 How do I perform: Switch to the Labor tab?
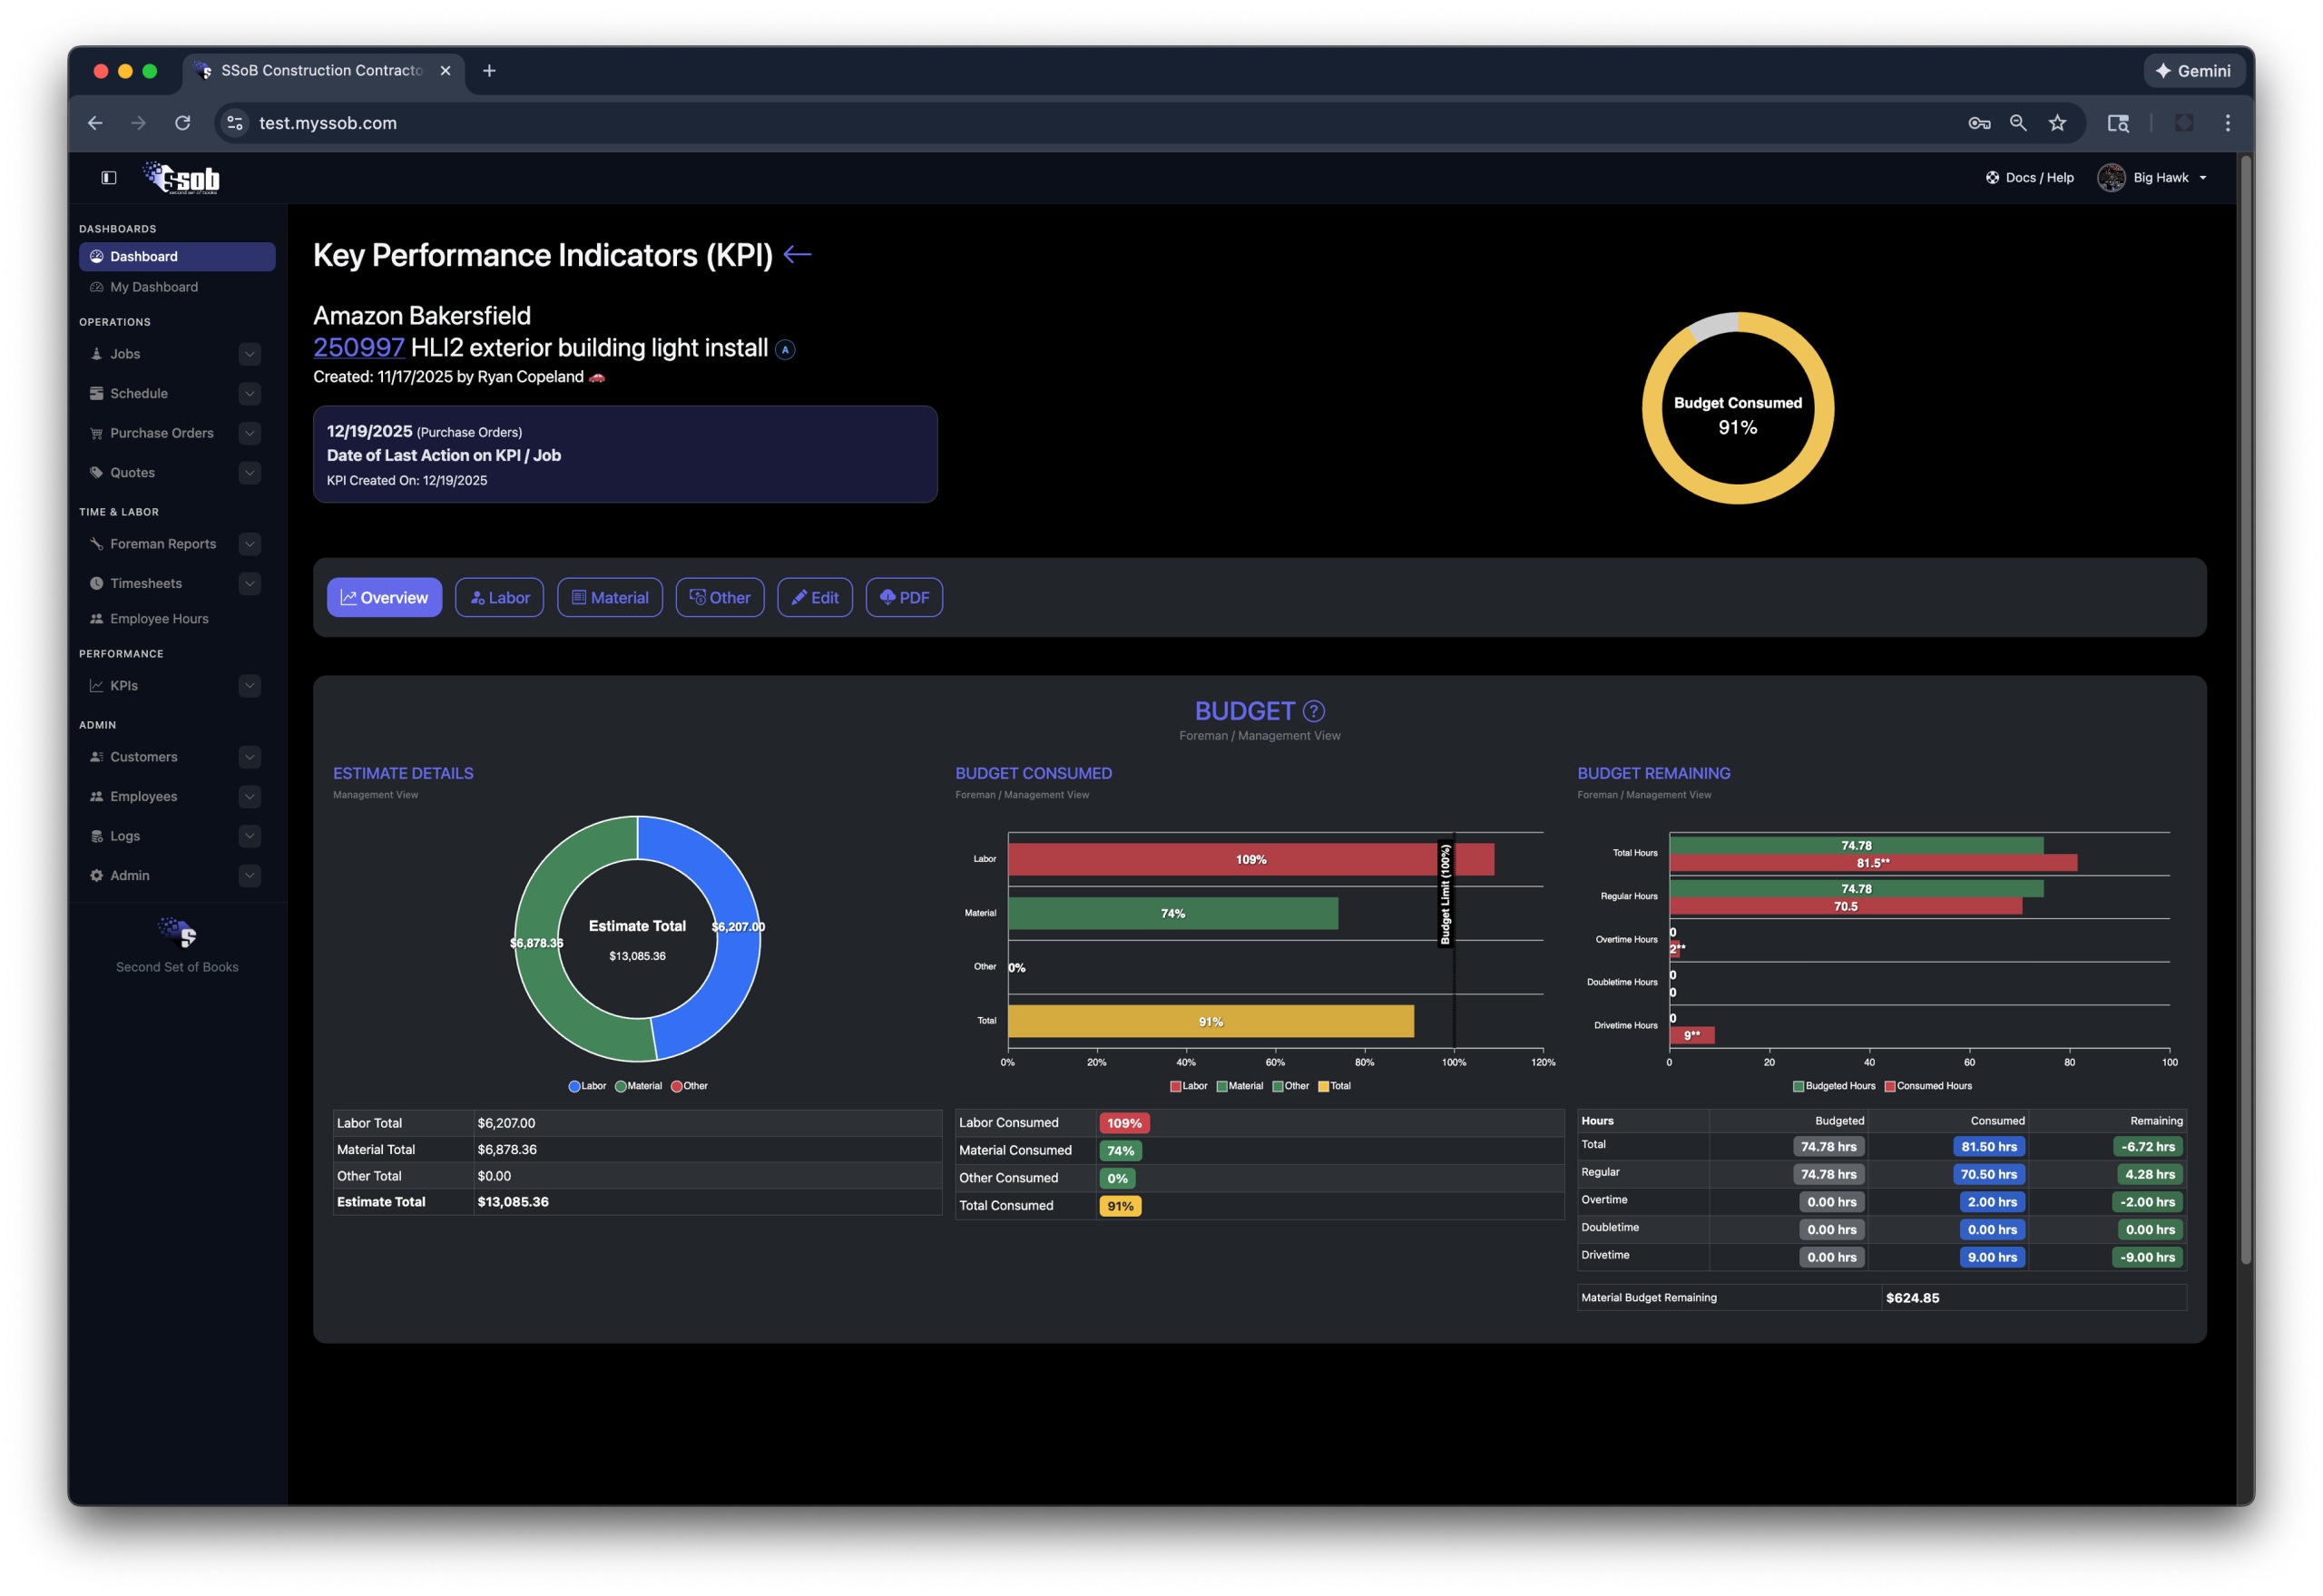[x=499, y=597]
